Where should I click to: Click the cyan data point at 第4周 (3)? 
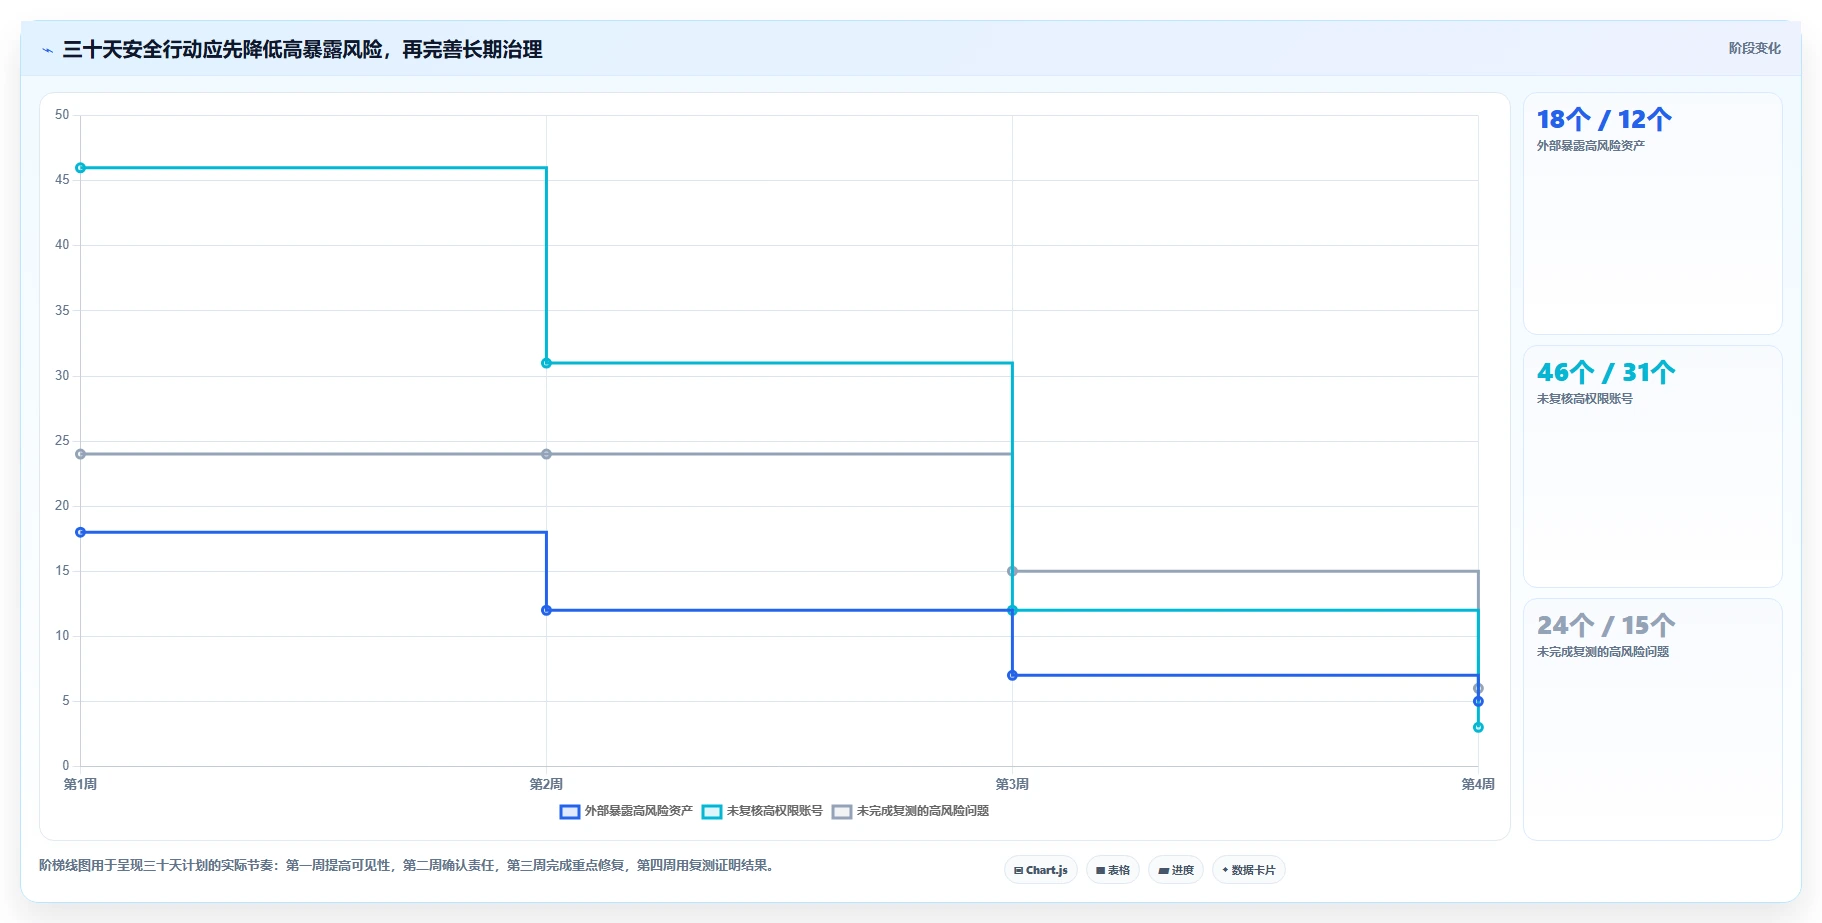tap(1478, 727)
